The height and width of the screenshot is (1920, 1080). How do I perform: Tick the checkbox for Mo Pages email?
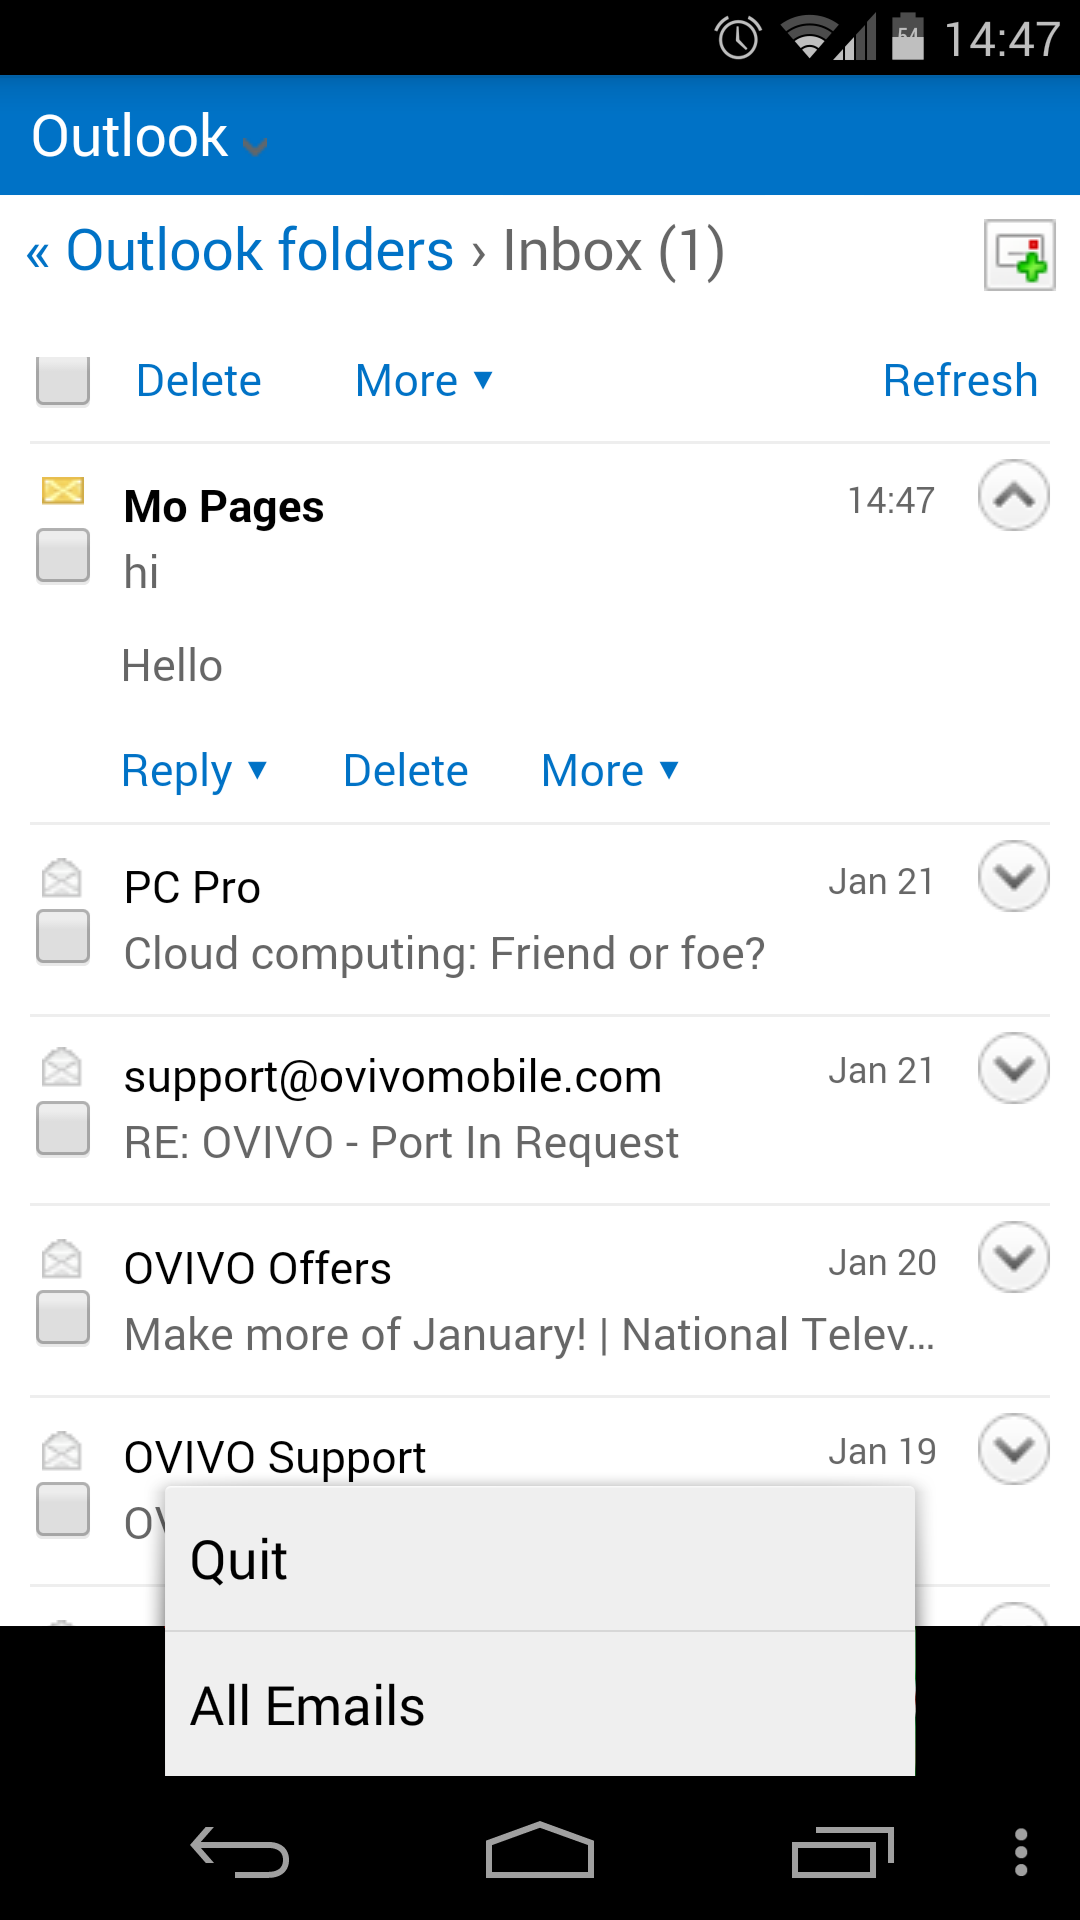point(63,555)
